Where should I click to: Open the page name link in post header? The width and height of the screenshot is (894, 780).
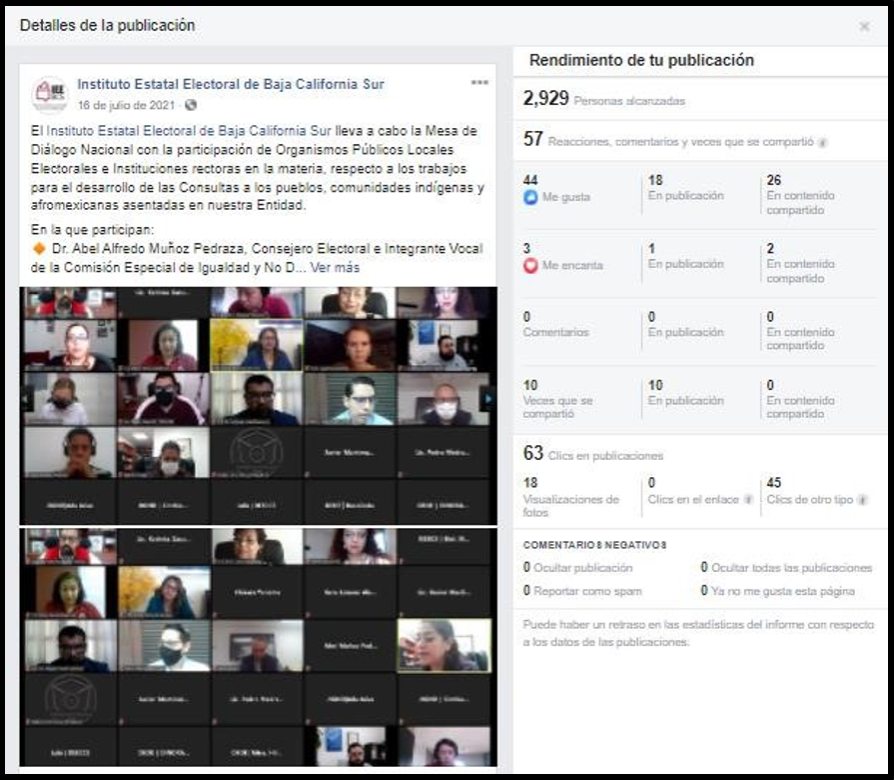pos(230,84)
